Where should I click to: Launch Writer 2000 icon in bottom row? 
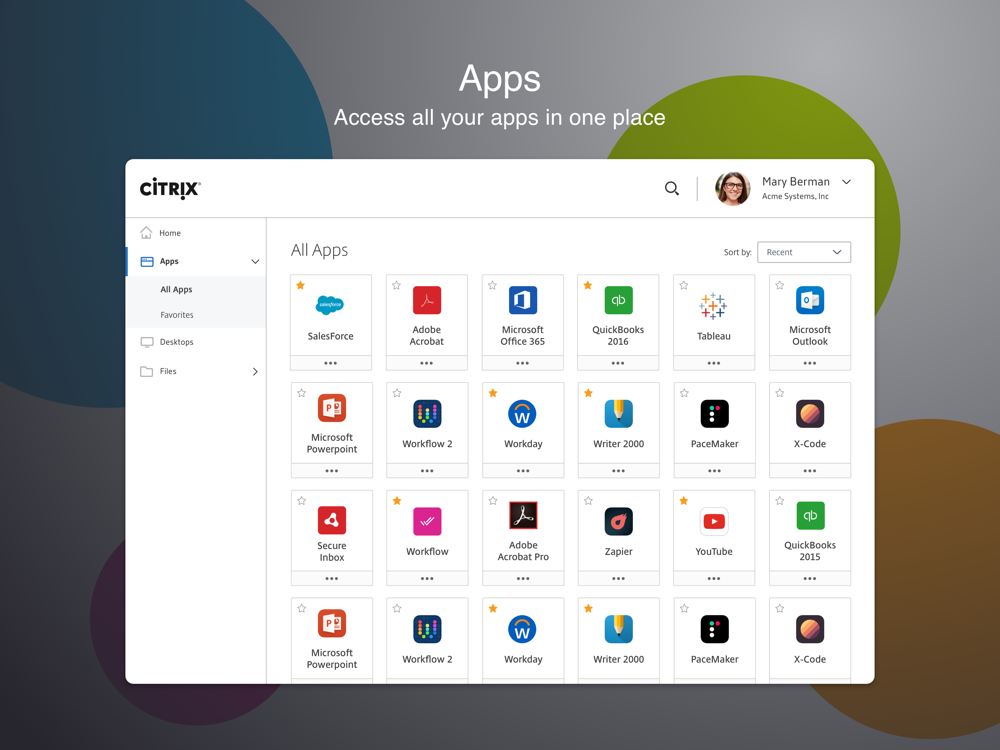click(619, 629)
